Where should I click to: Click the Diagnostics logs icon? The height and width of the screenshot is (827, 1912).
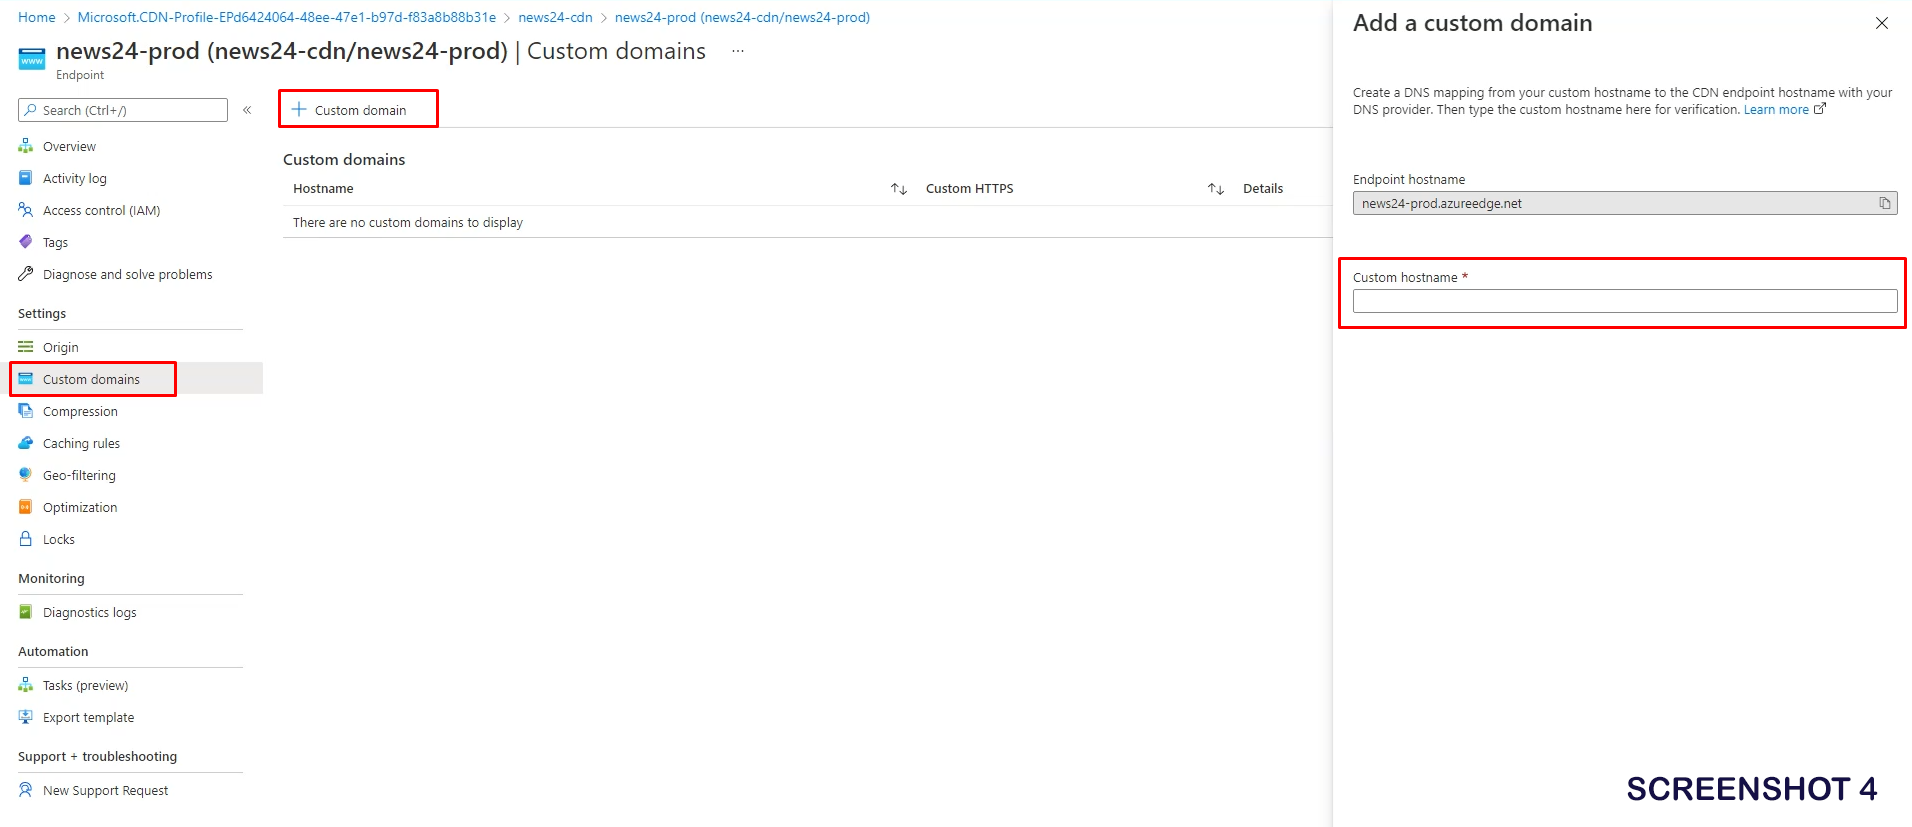point(26,612)
